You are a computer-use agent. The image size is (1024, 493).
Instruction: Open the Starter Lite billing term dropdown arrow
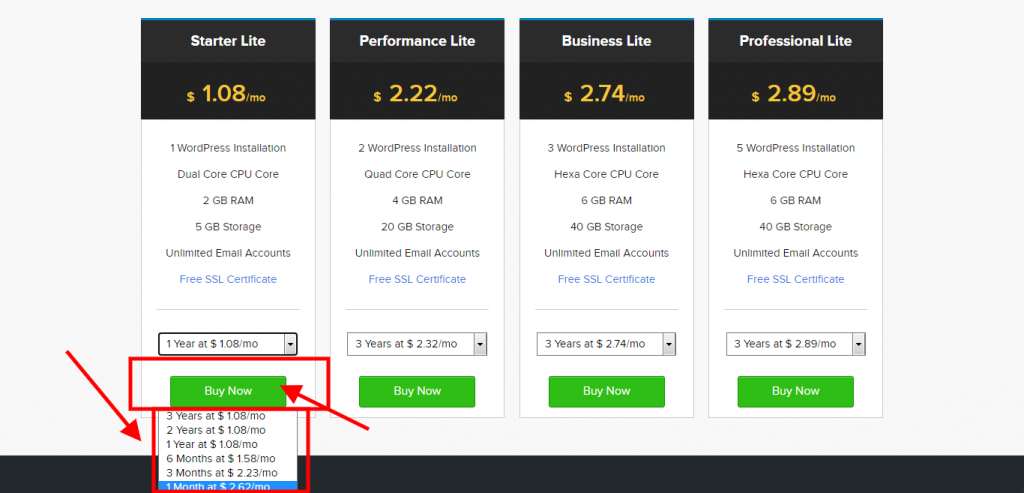pos(291,344)
